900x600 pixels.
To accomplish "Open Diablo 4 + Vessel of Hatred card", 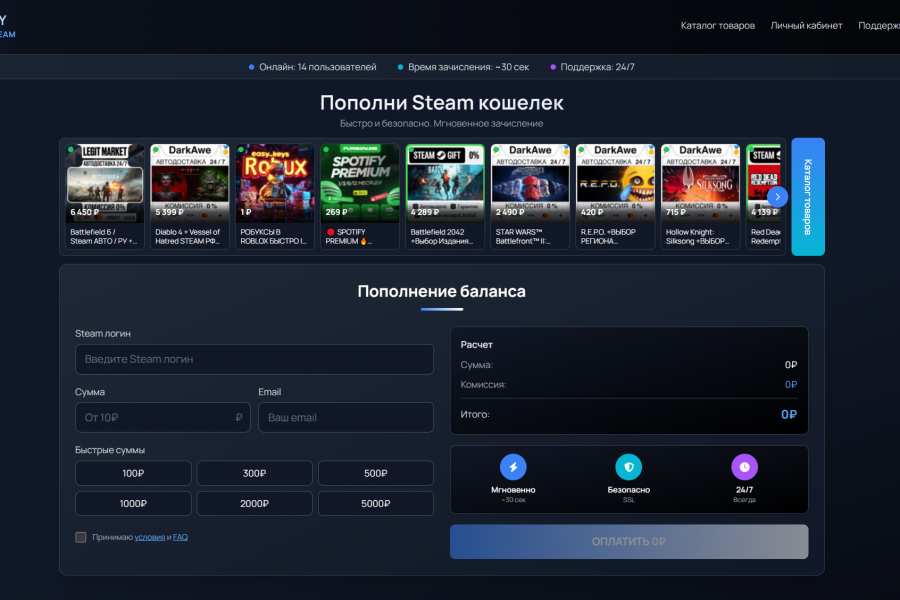I will (189, 196).
